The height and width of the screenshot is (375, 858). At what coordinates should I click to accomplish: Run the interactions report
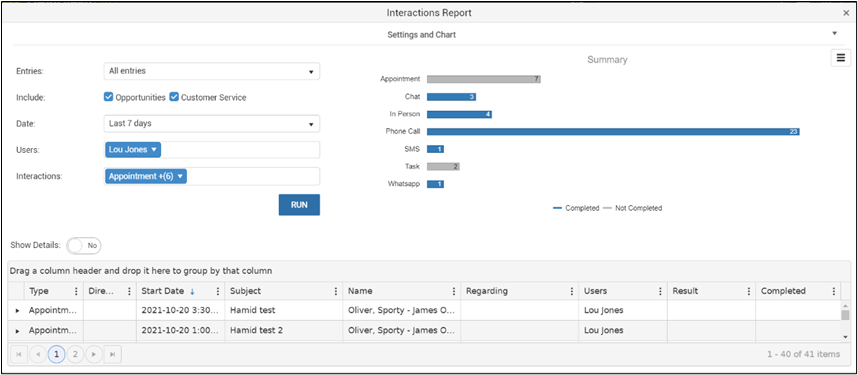[x=299, y=205]
